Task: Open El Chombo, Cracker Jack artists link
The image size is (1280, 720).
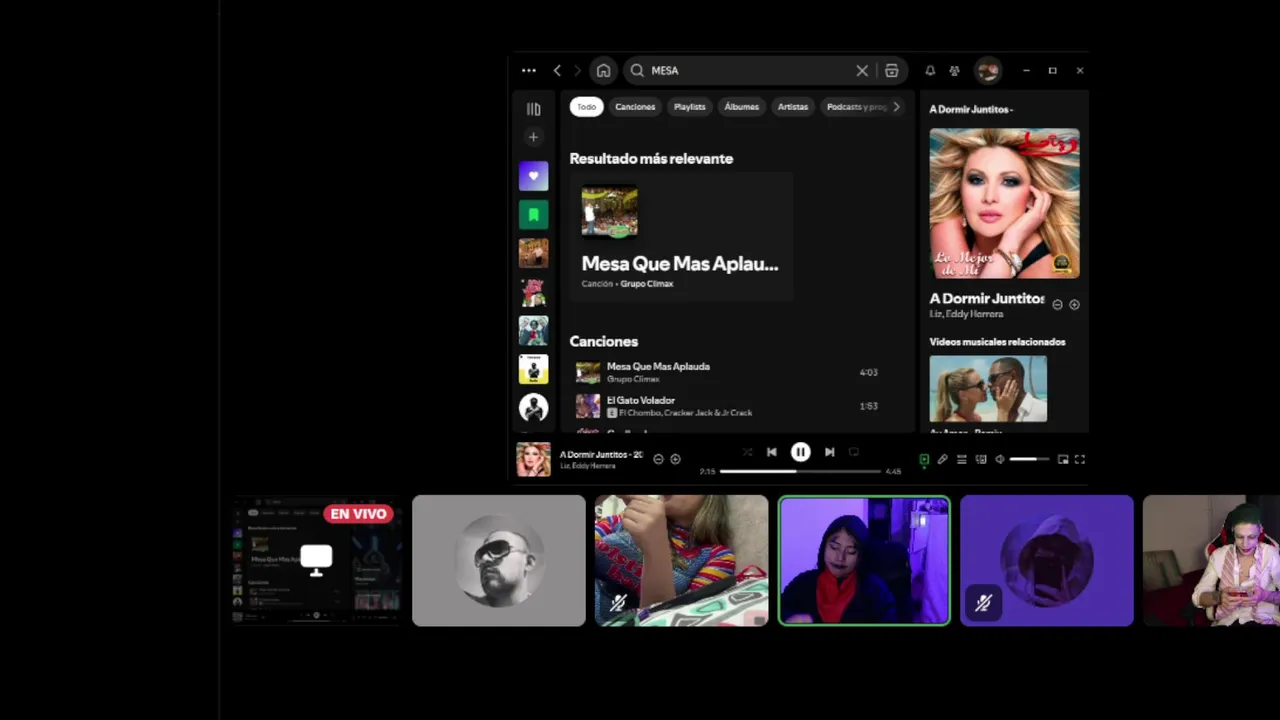Action: pyautogui.click(x=685, y=413)
